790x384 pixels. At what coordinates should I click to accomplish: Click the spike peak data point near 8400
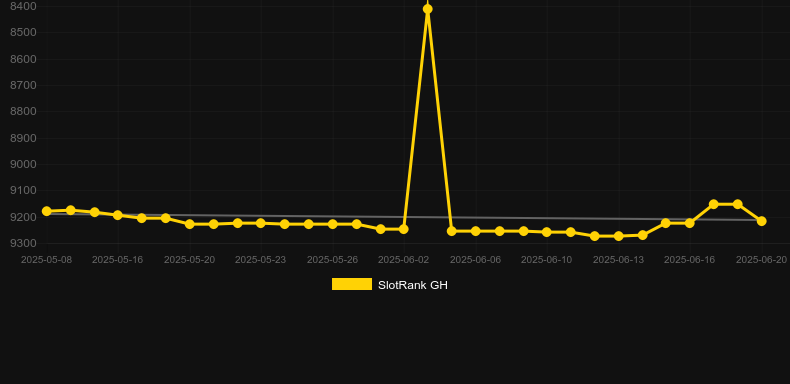pyautogui.click(x=428, y=9)
